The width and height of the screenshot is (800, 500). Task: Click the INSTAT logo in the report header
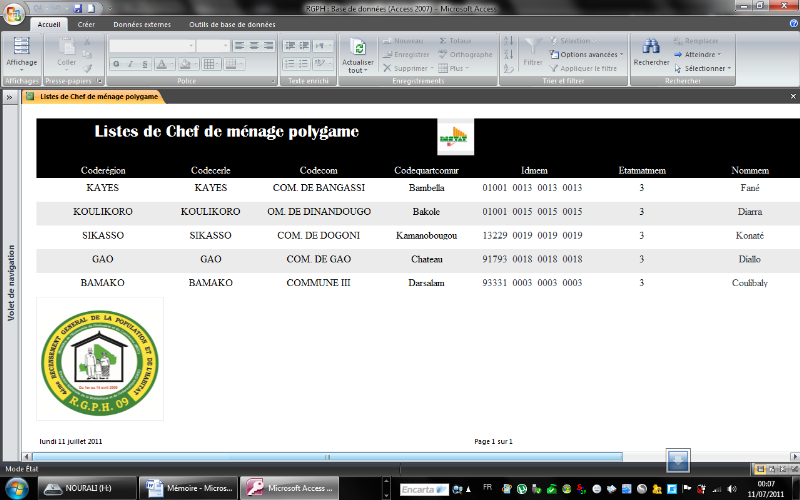tap(455, 137)
